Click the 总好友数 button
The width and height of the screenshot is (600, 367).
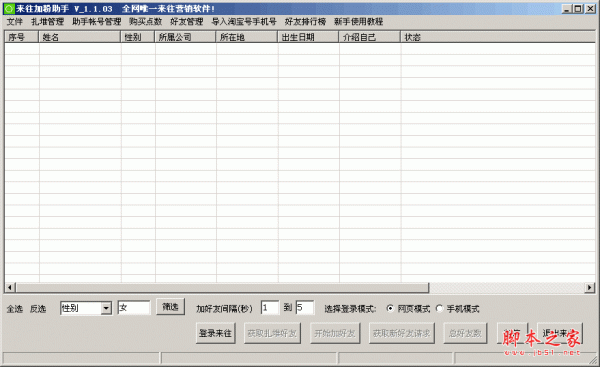(465, 333)
